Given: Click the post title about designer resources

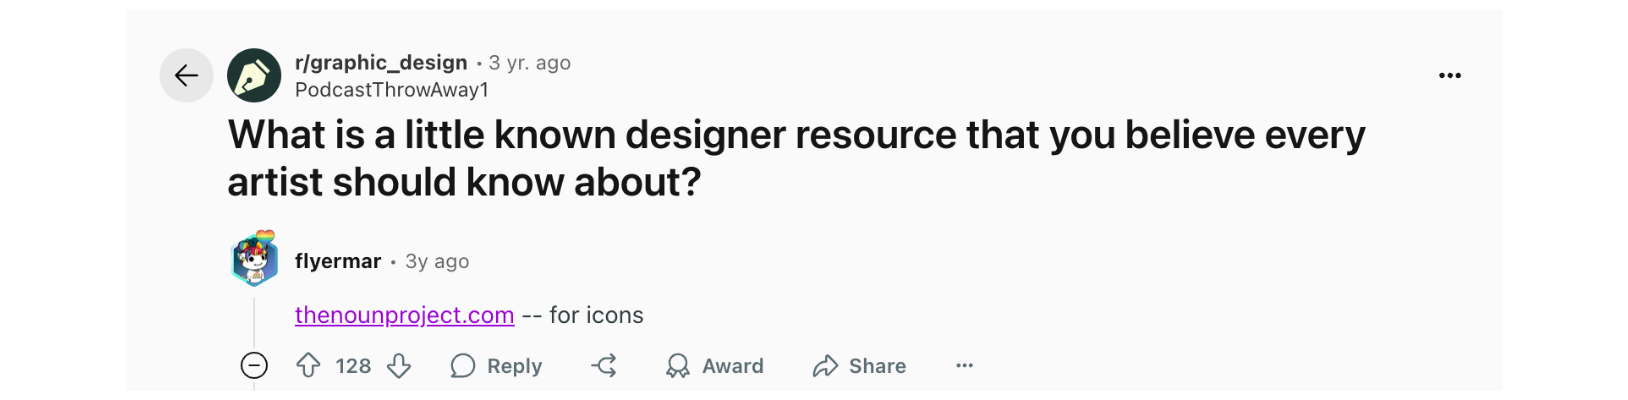Looking at the screenshot, I should coord(796,158).
